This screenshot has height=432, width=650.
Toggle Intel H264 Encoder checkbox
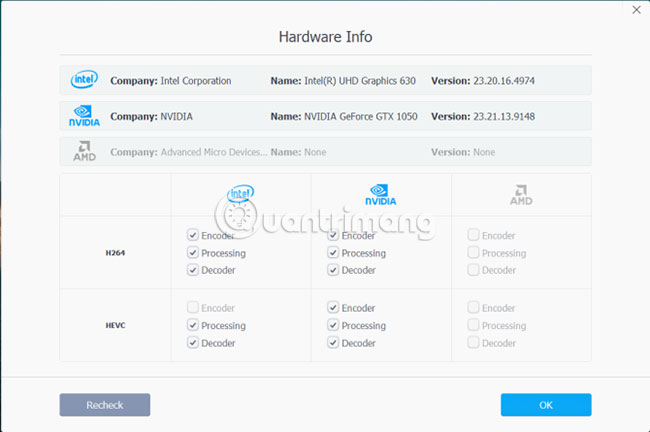click(193, 235)
